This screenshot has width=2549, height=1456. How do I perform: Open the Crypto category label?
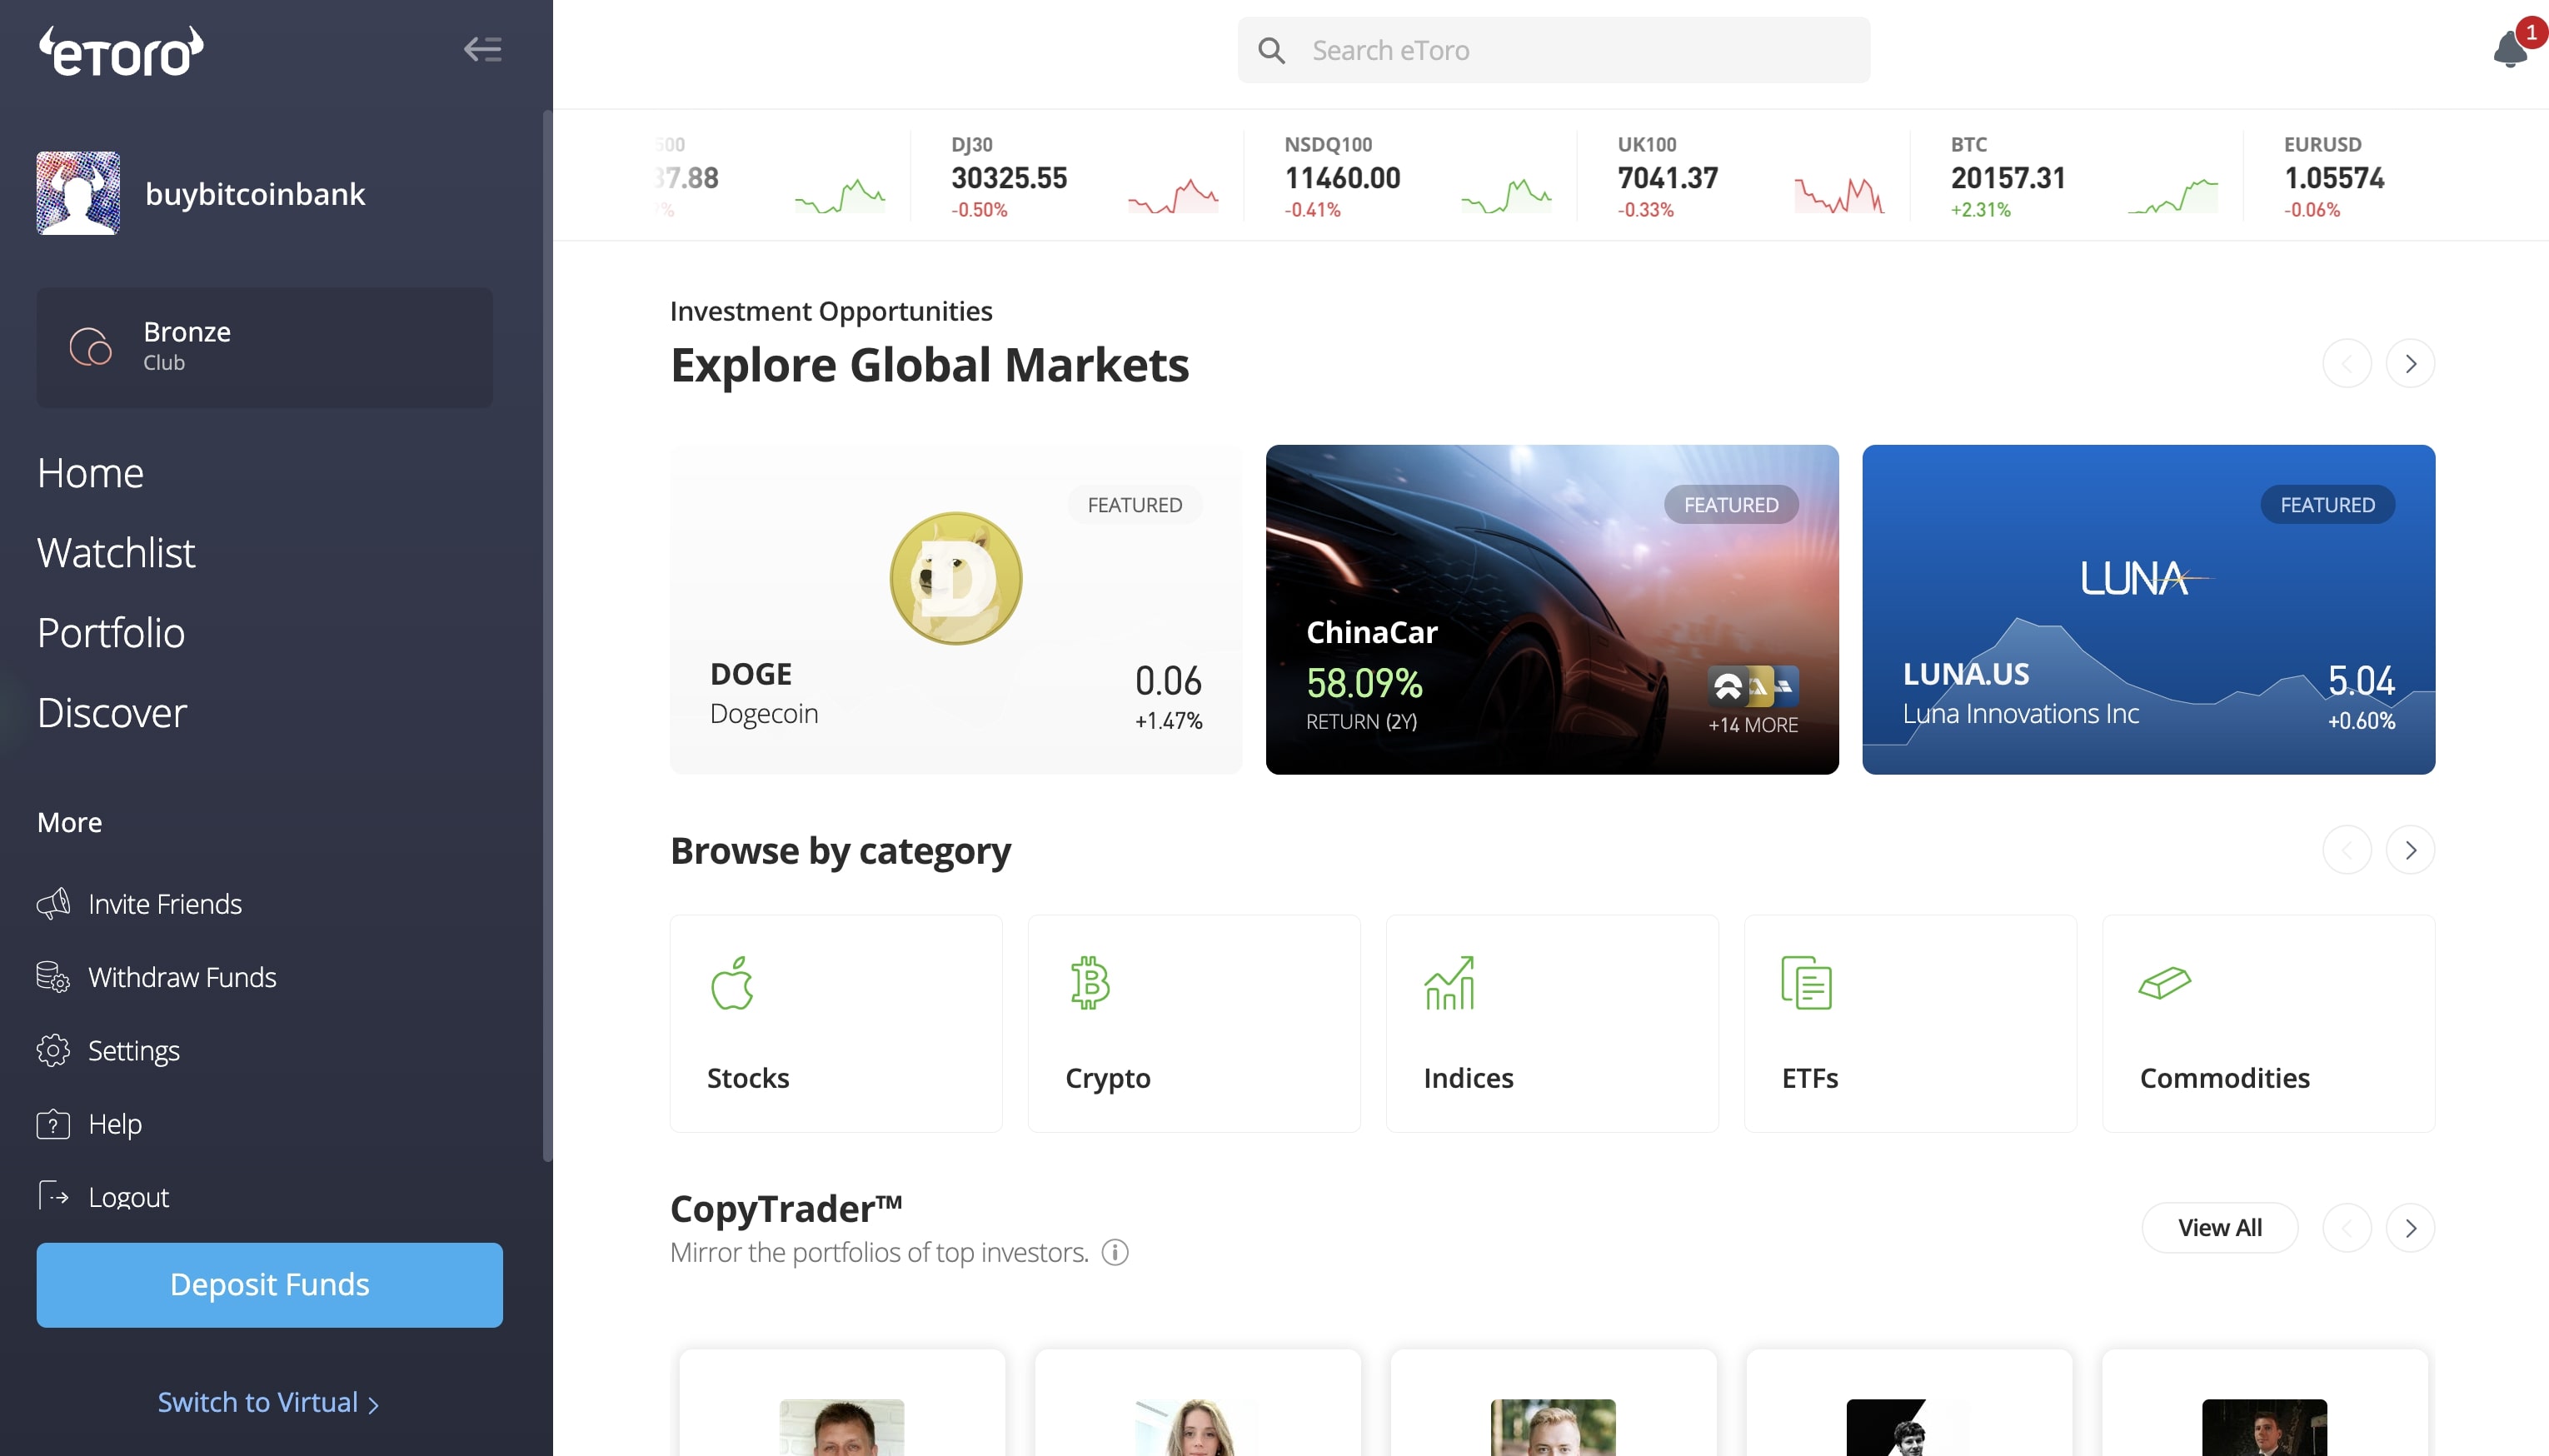(1108, 1078)
